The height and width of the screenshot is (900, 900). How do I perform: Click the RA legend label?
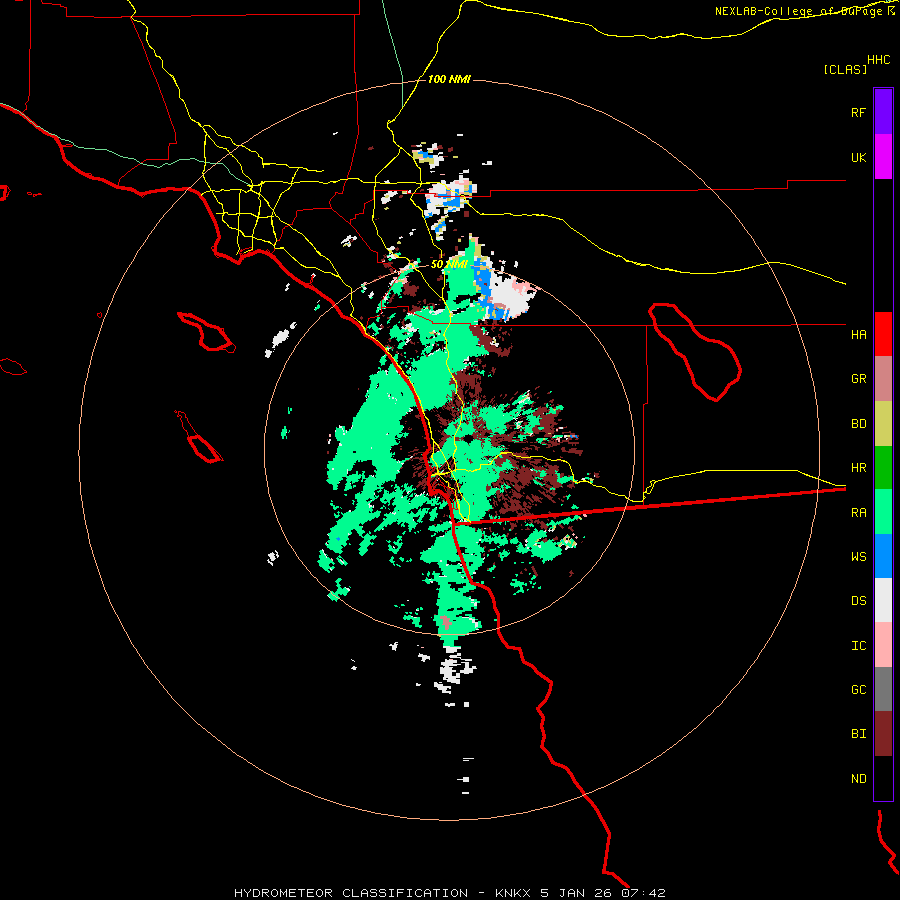pos(858,513)
